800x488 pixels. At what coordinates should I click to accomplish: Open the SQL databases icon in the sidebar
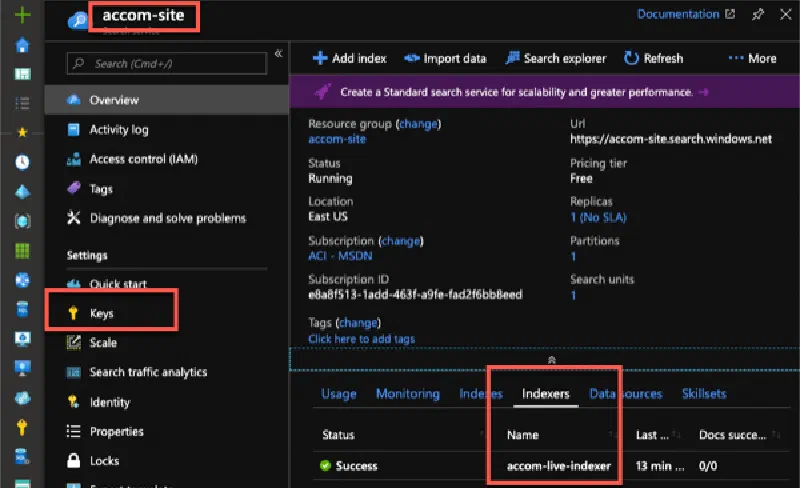click(22, 309)
